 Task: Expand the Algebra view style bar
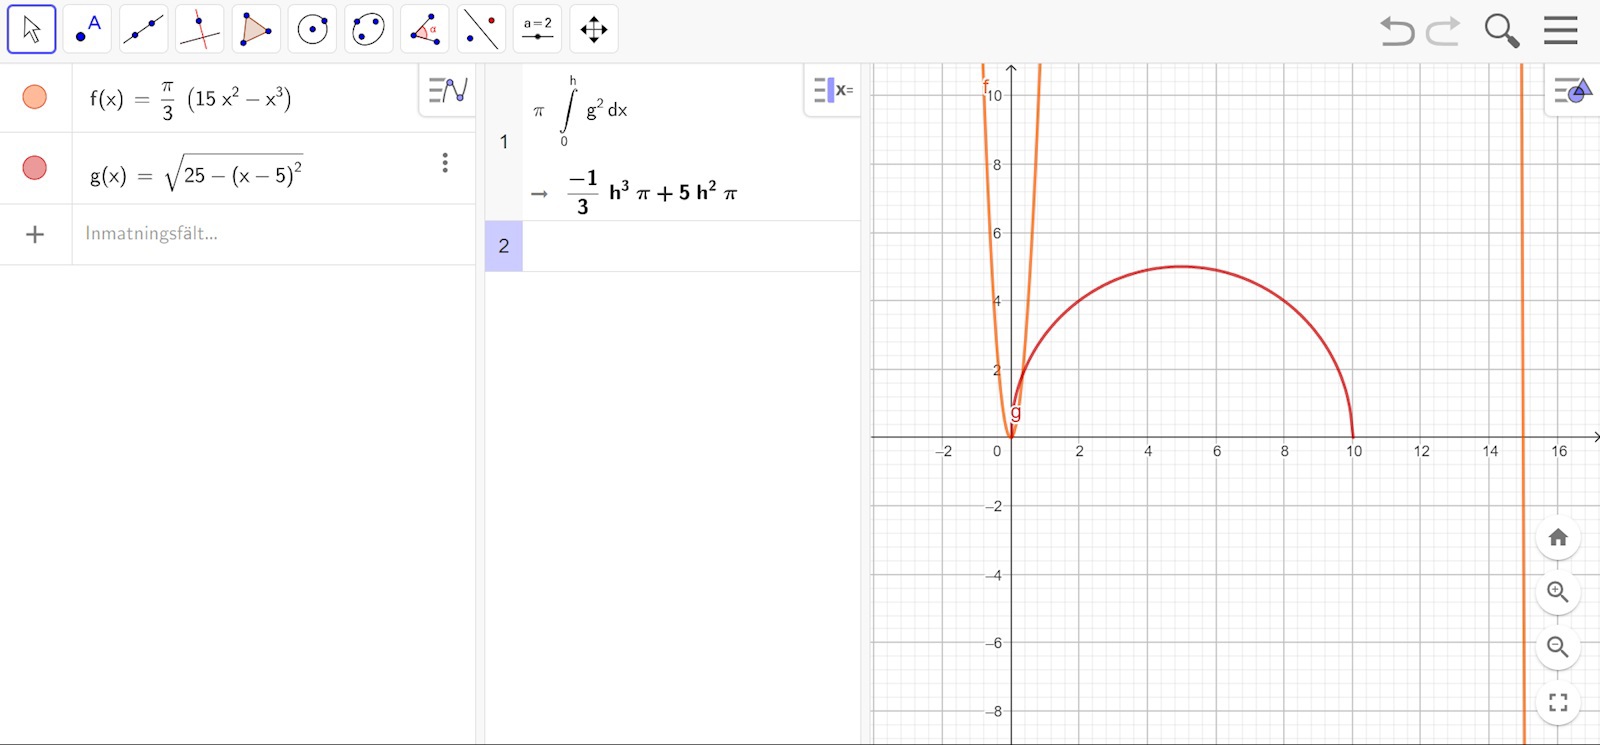(x=447, y=91)
